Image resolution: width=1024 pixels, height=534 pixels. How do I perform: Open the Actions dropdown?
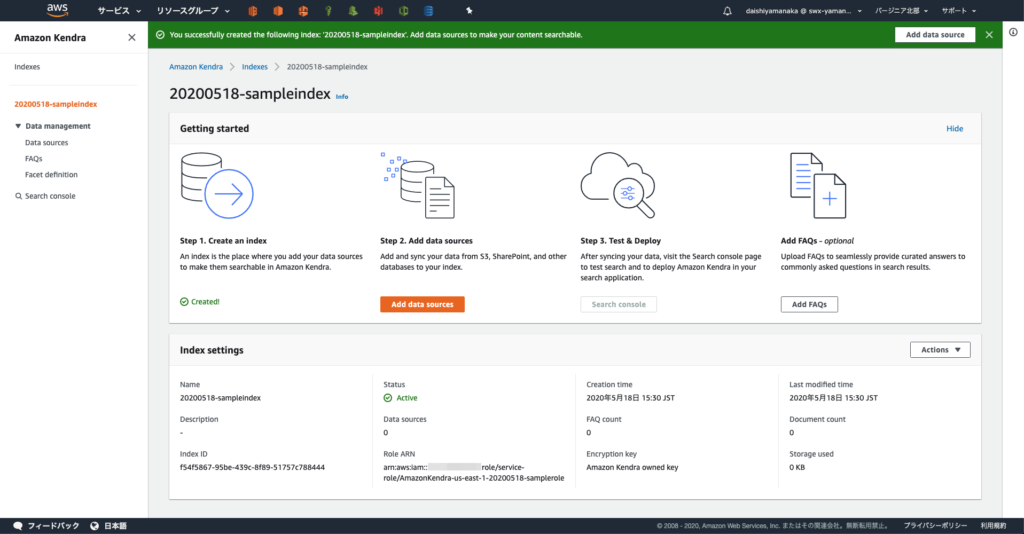pos(939,350)
